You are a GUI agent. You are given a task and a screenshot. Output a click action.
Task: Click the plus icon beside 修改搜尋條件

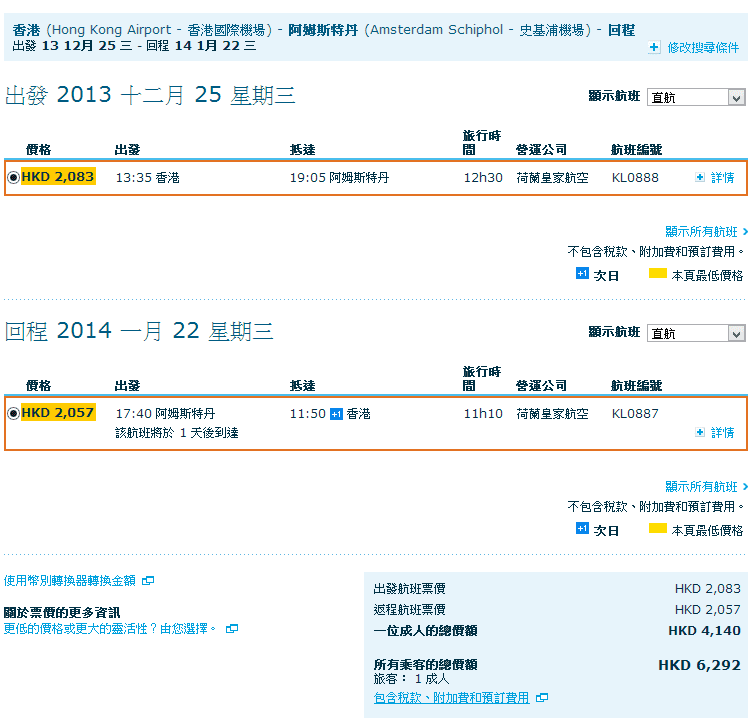(654, 47)
